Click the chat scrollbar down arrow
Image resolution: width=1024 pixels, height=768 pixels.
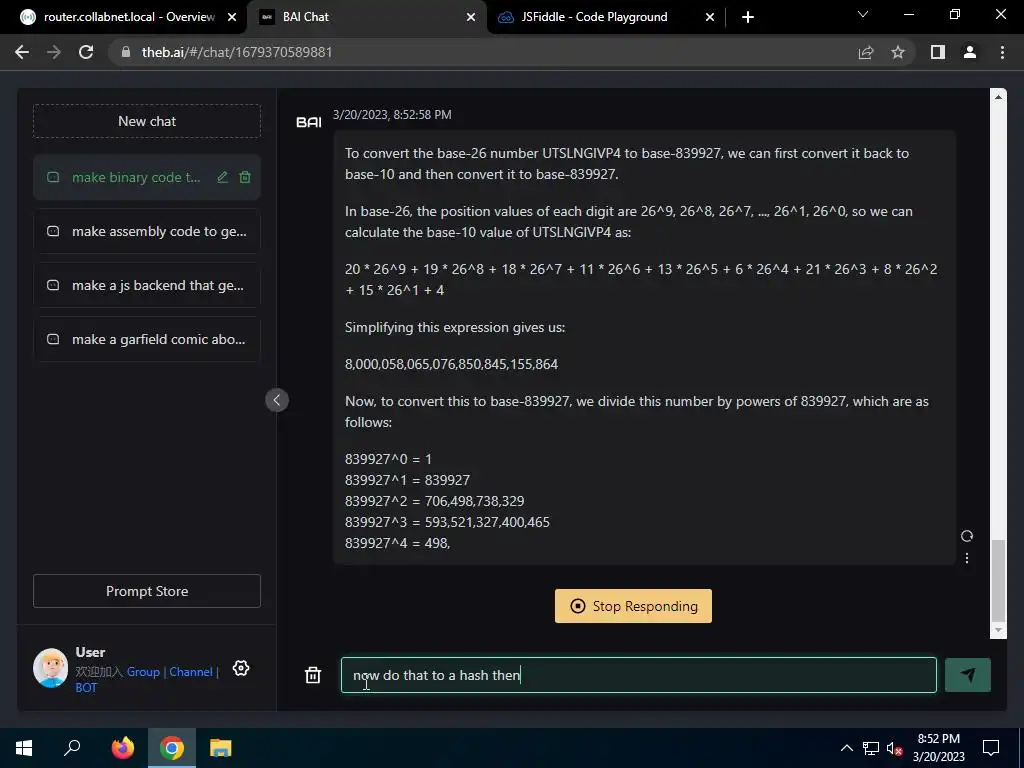(x=998, y=631)
